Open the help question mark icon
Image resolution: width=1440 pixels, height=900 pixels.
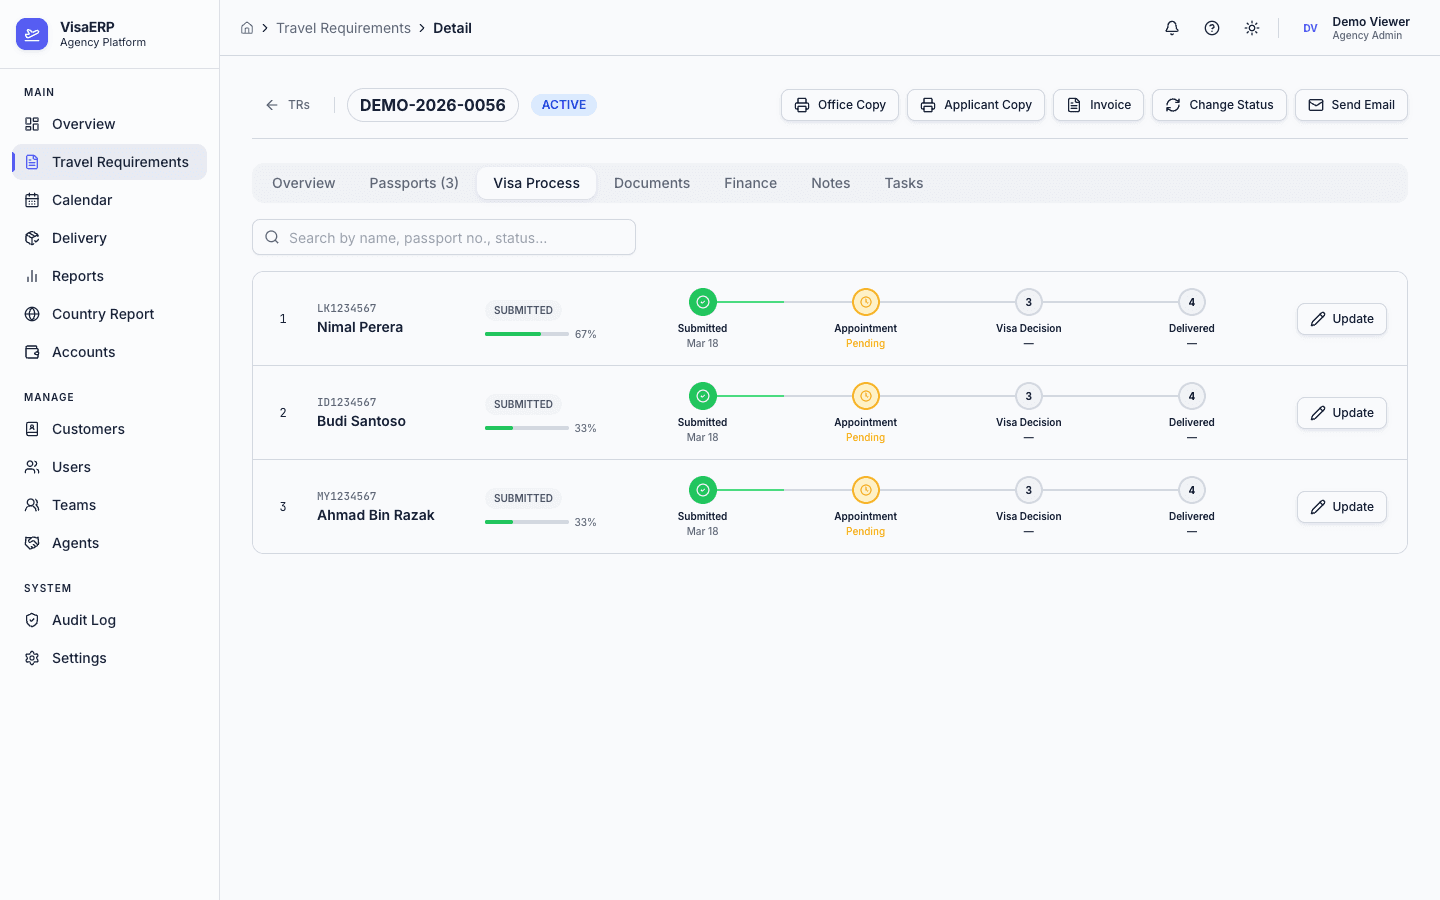pyautogui.click(x=1212, y=28)
